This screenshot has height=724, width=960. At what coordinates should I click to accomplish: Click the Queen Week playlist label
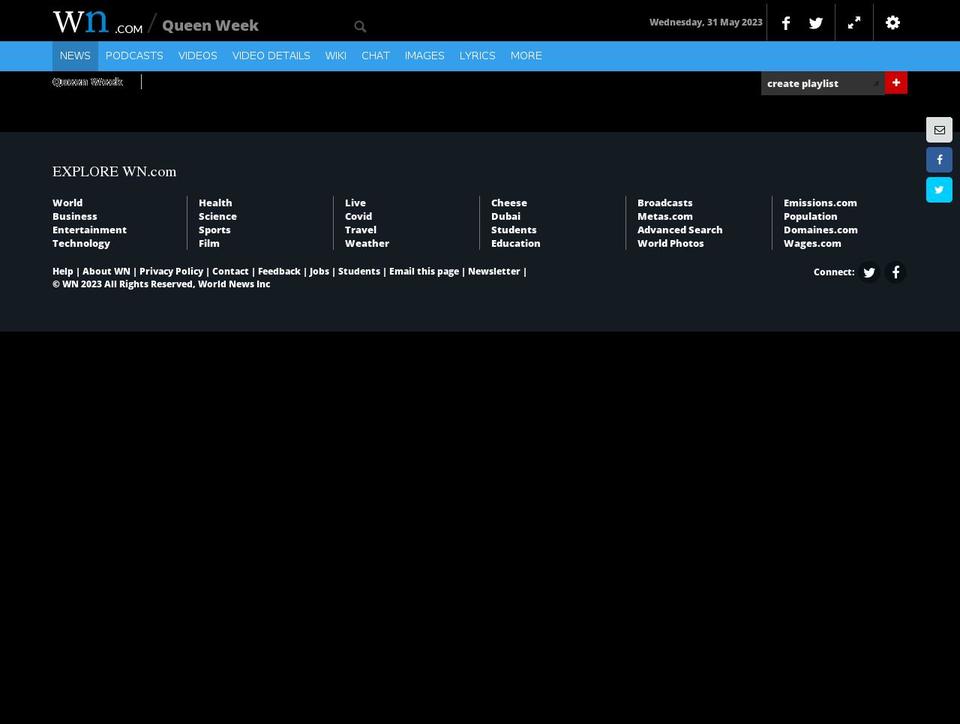point(88,82)
